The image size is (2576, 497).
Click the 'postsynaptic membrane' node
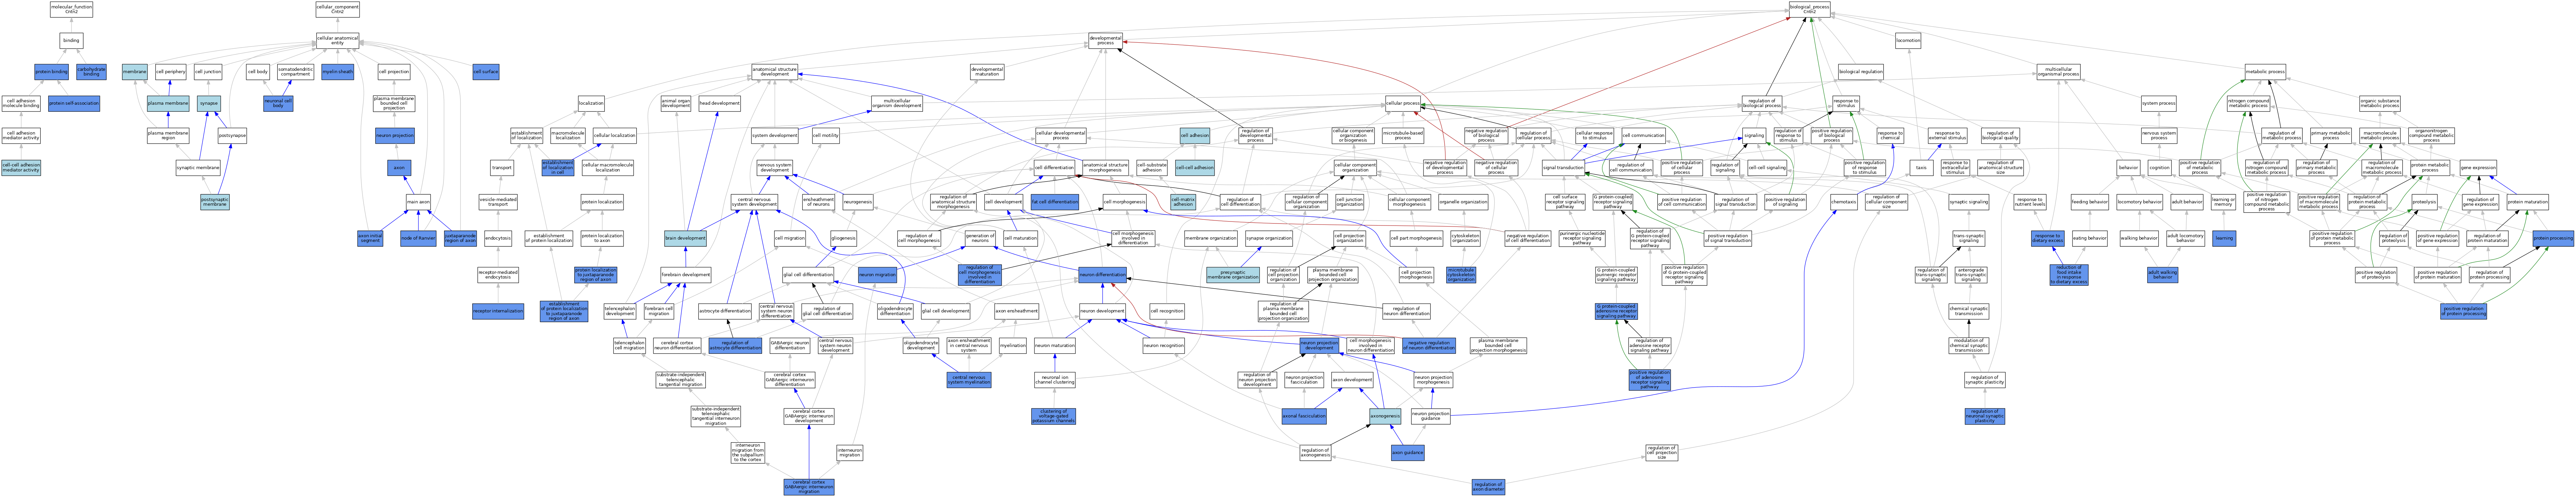(215, 202)
